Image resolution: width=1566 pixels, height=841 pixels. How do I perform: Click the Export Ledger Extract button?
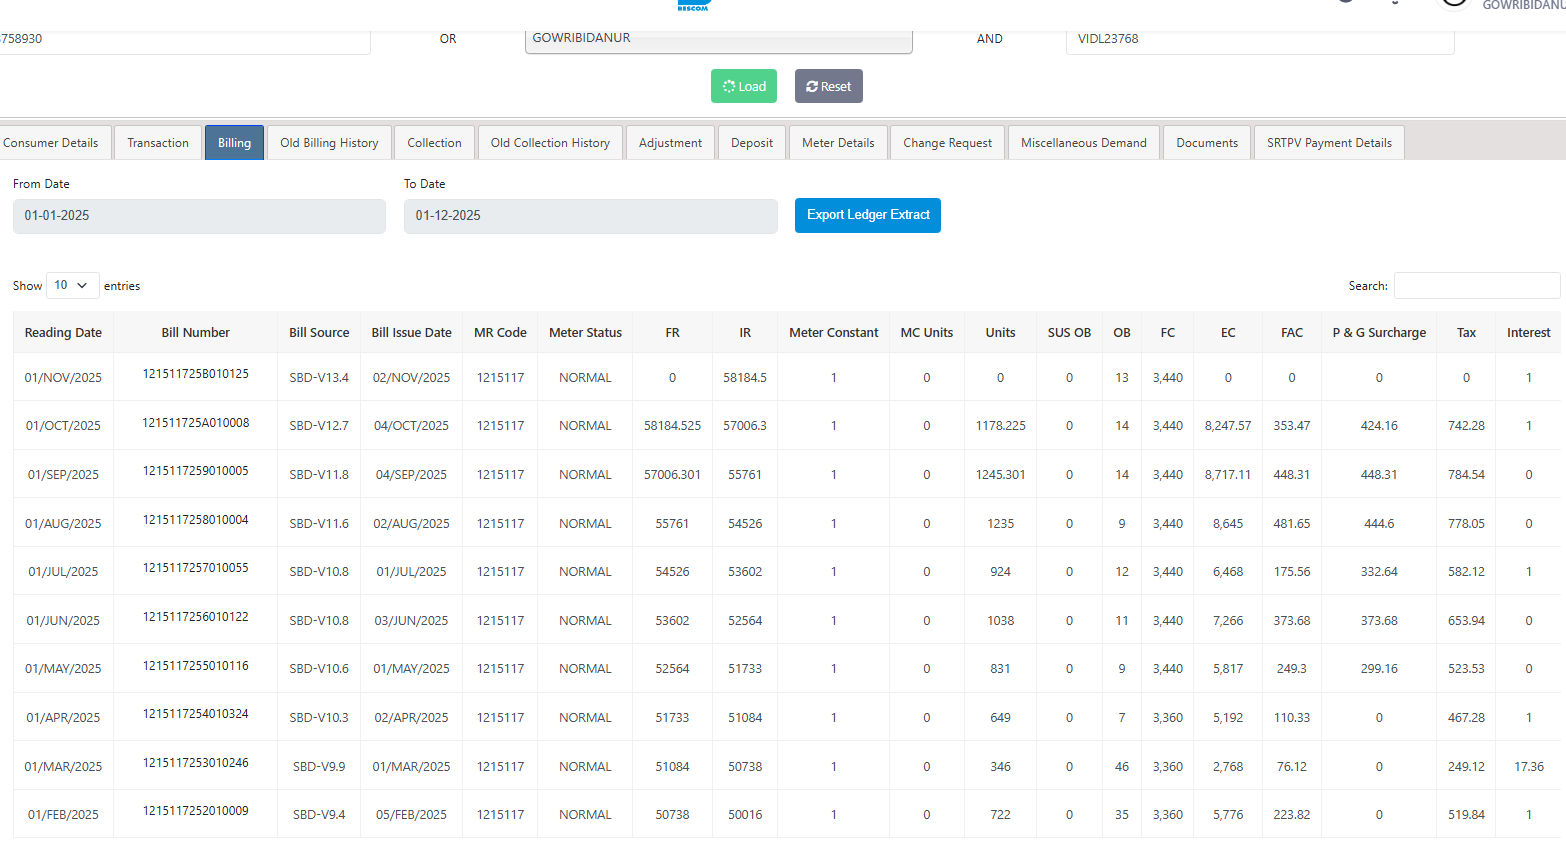[x=867, y=215]
